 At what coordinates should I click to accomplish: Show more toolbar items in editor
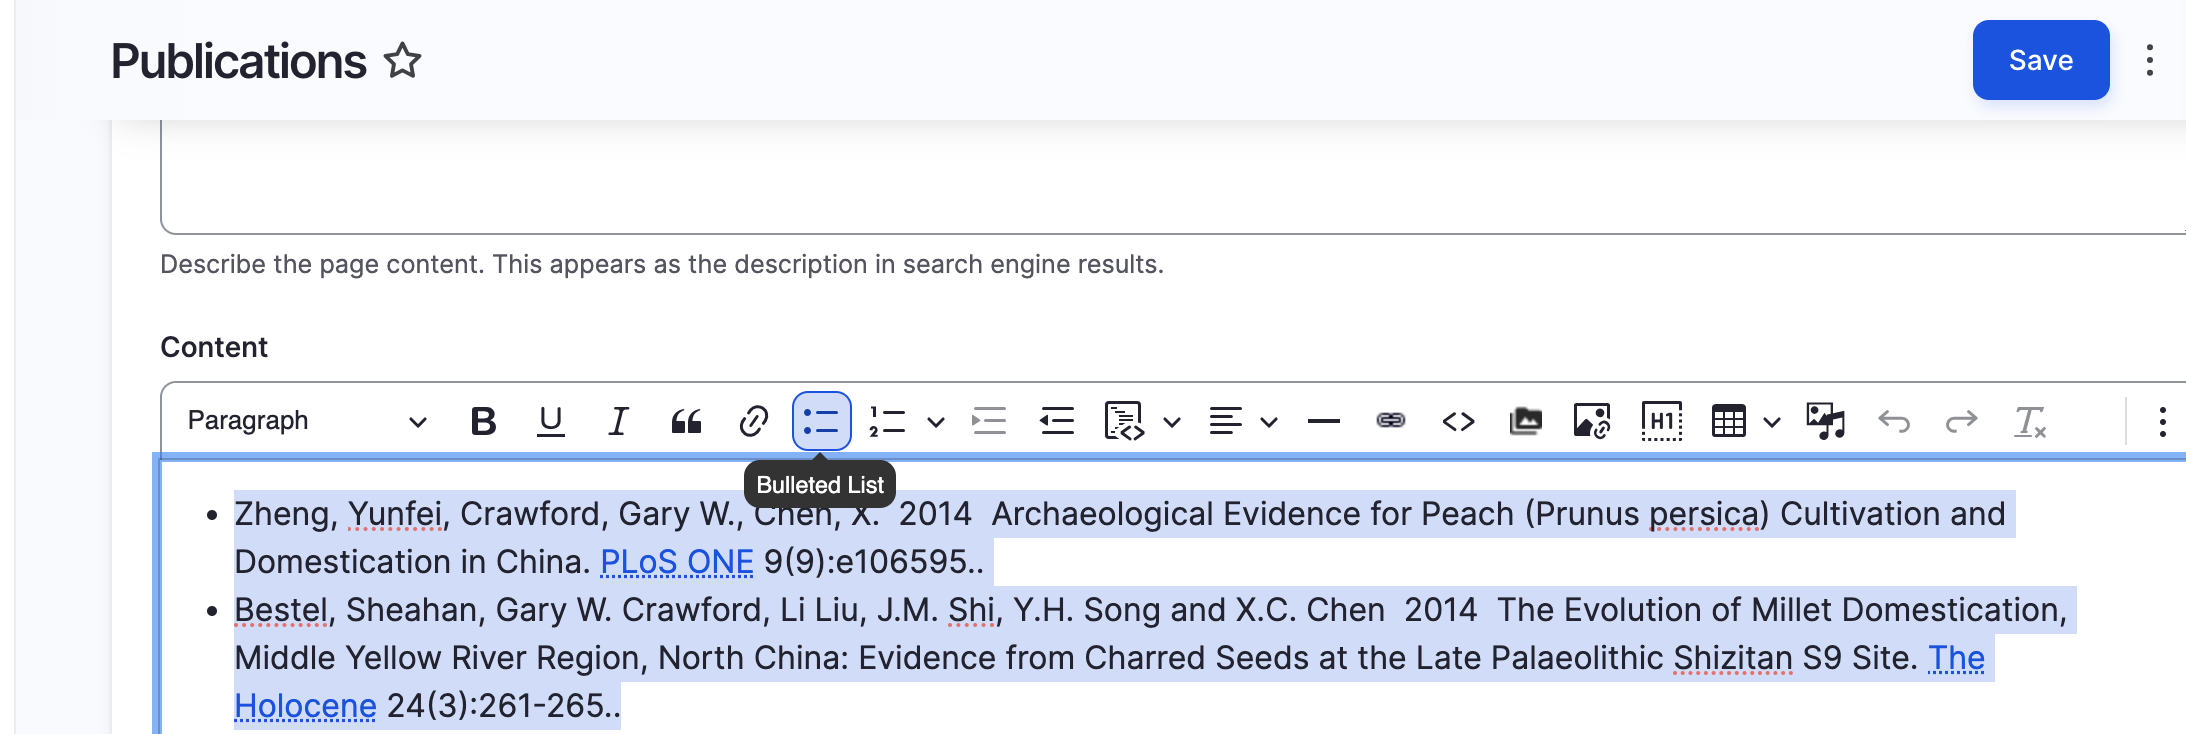[x=2162, y=421]
